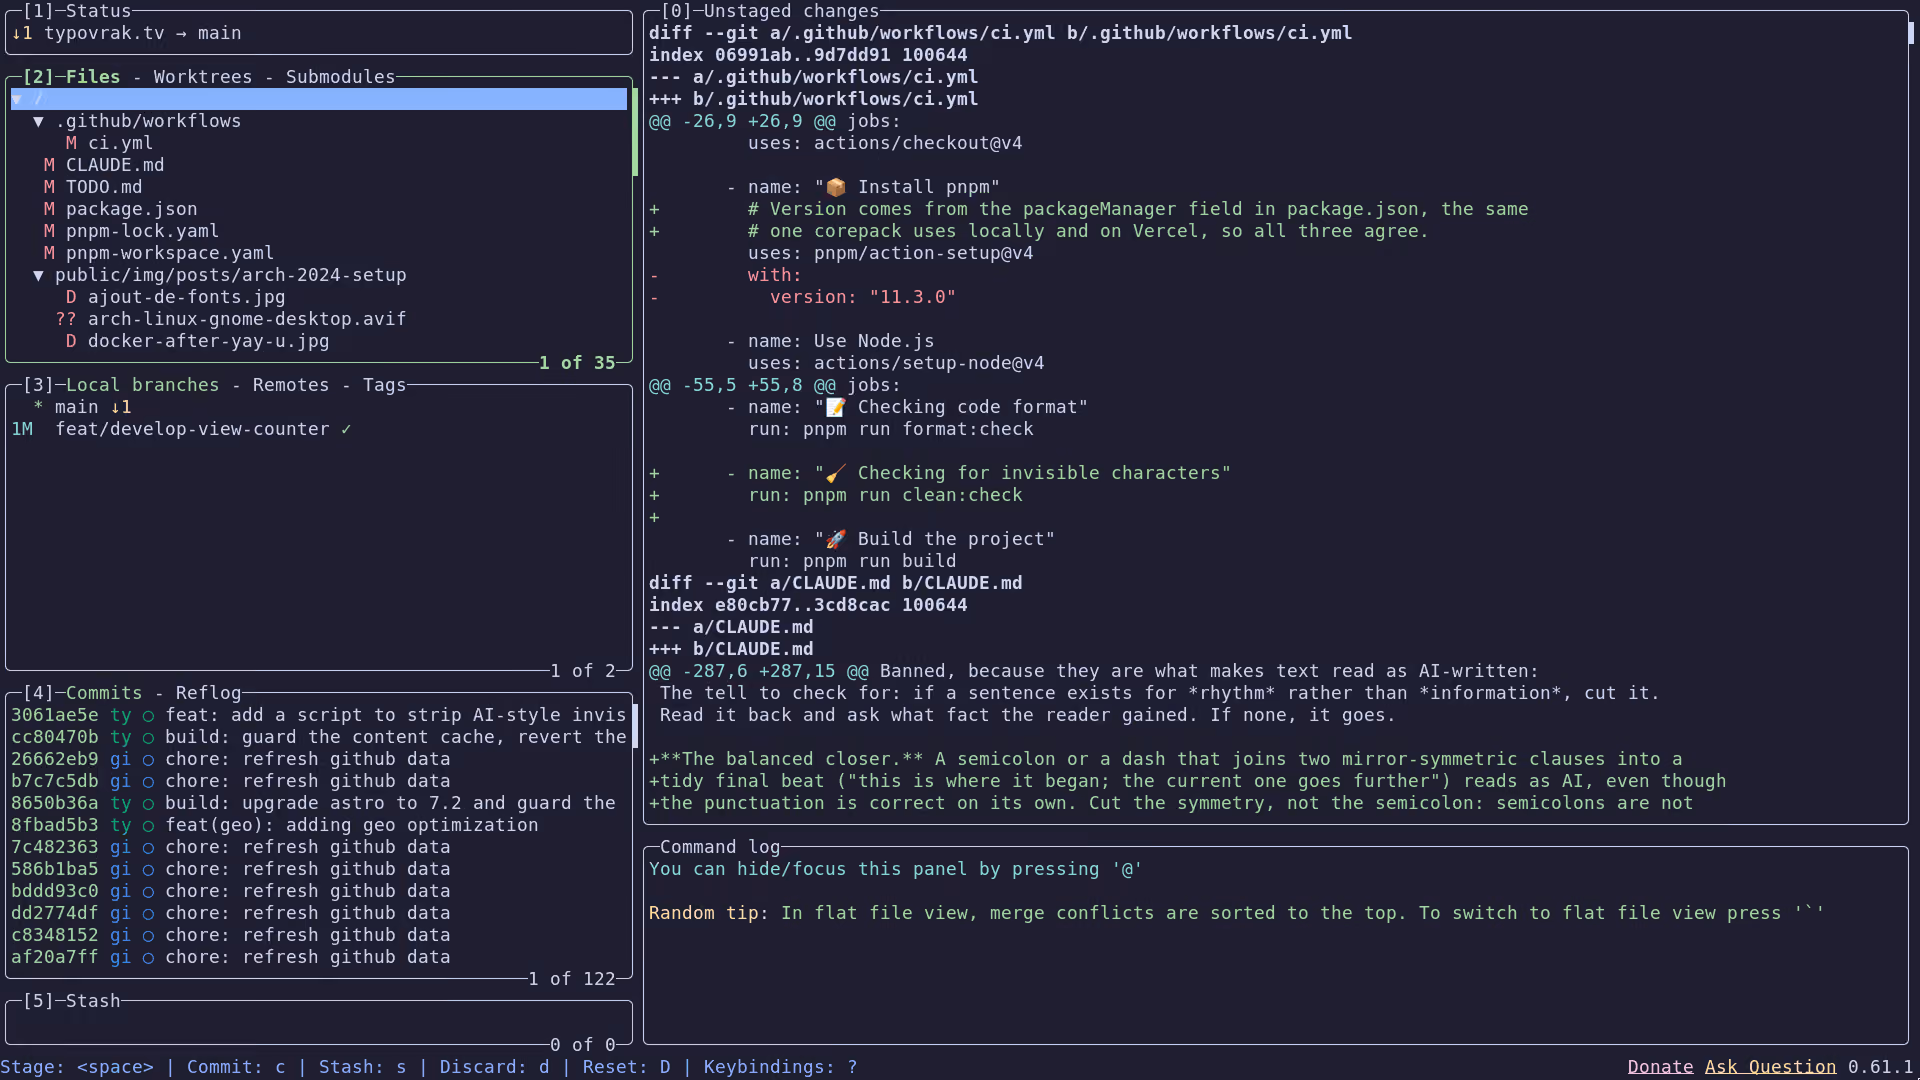Switch to the Reflog tab
Image resolution: width=1920 pixels, height=1080 pixels.
pos(208,693)
